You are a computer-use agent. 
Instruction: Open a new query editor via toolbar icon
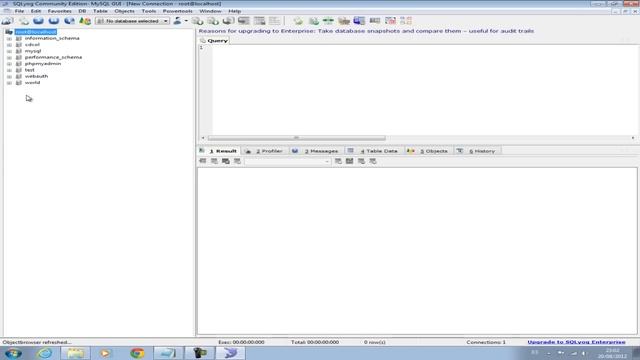[24, 21]
